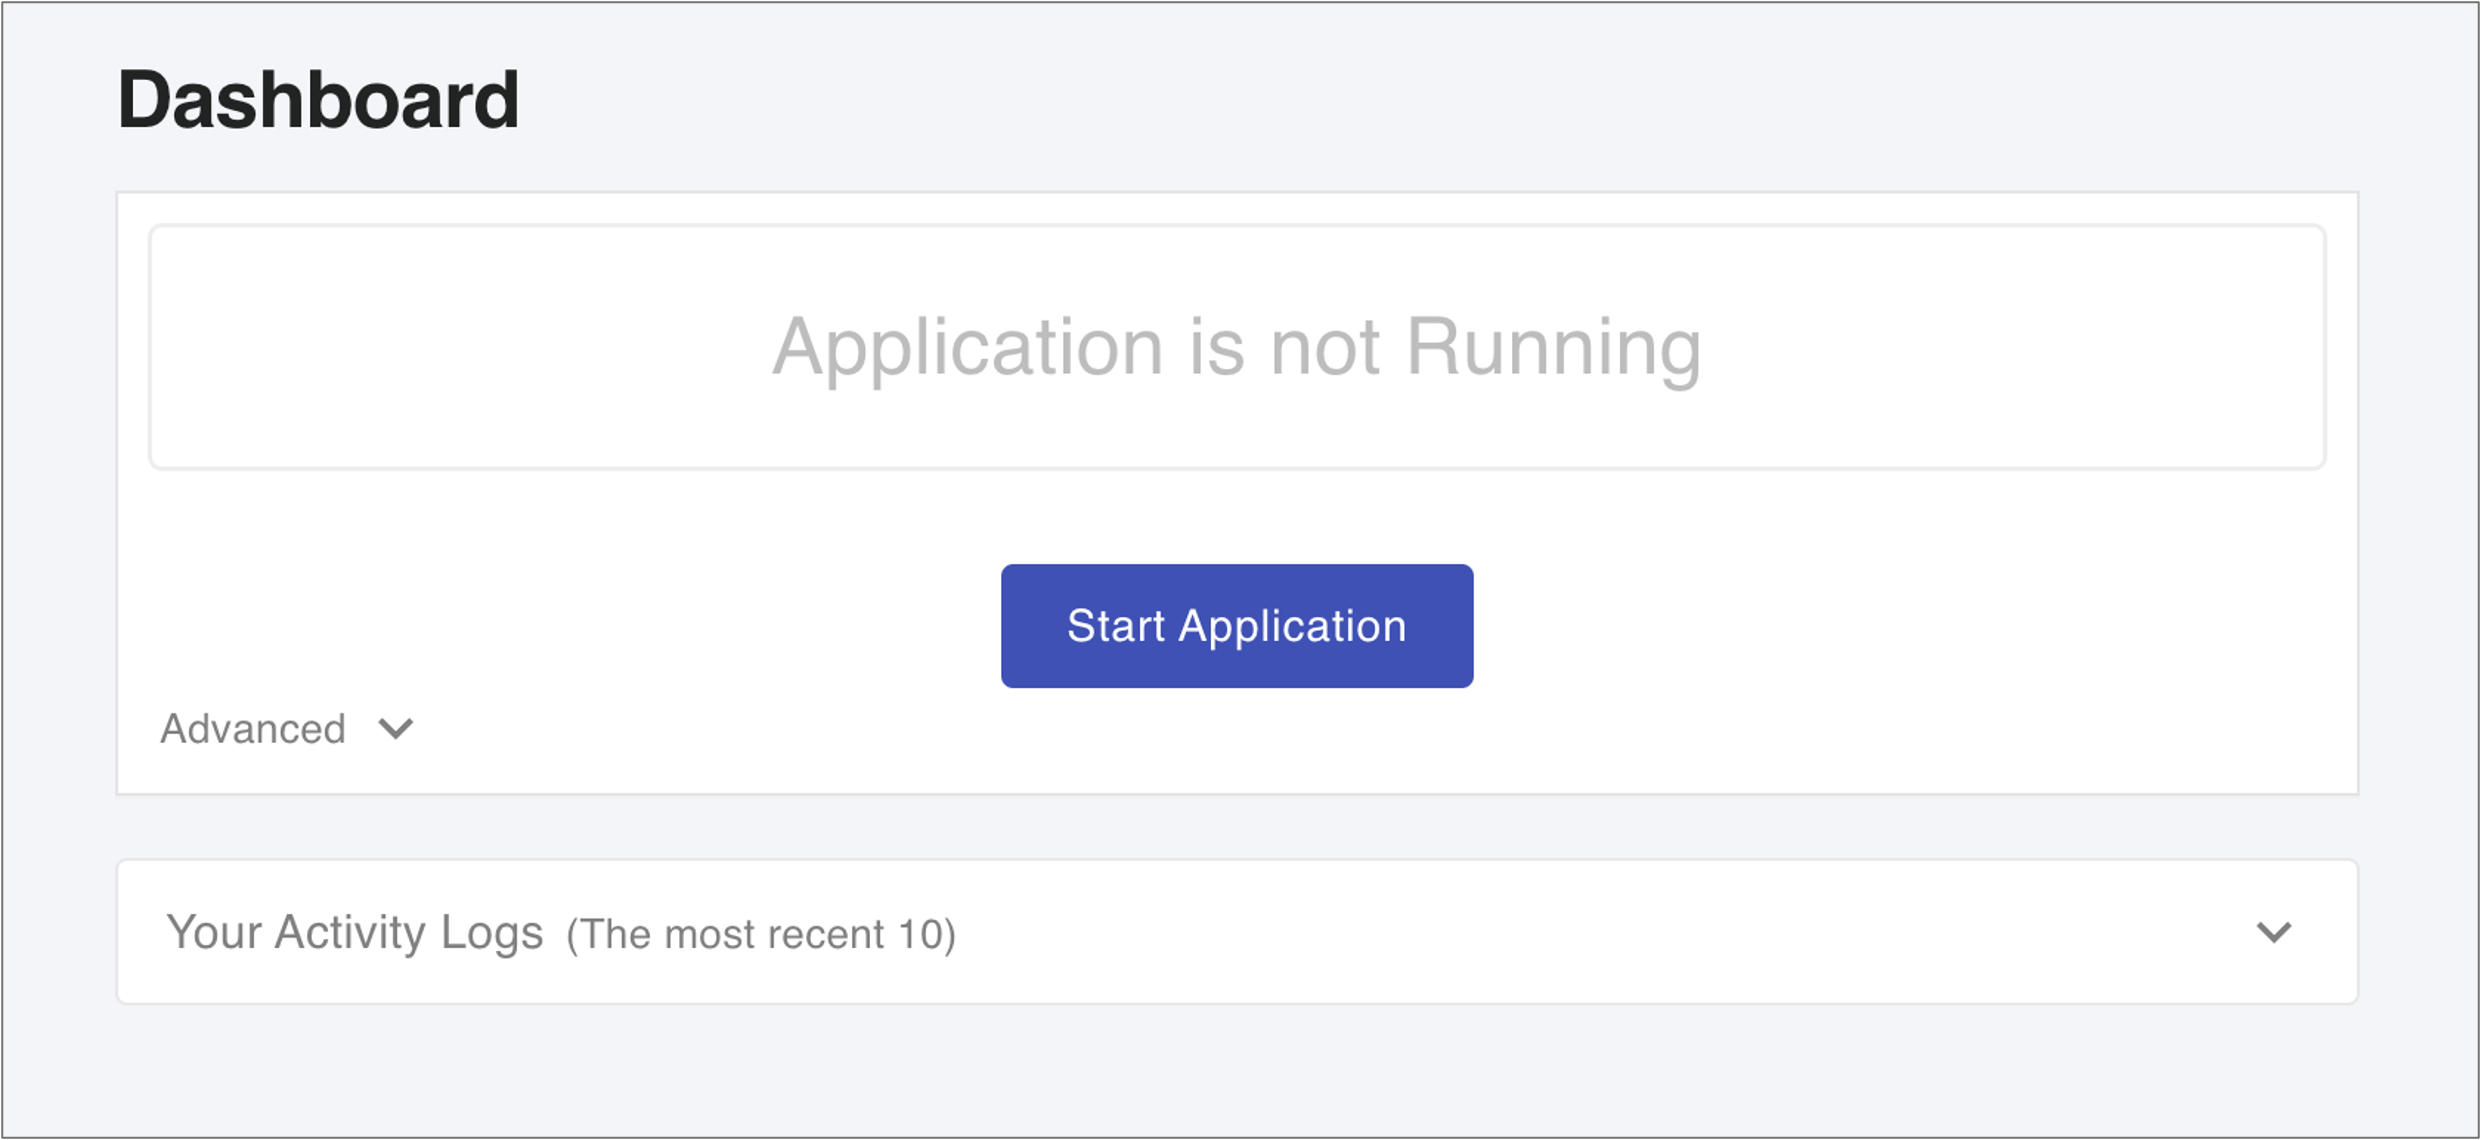The width and height of the screenshot is (2480, 1140).
Task: Click the word "Start" on the blue button
Action: tap(1115, 626)
